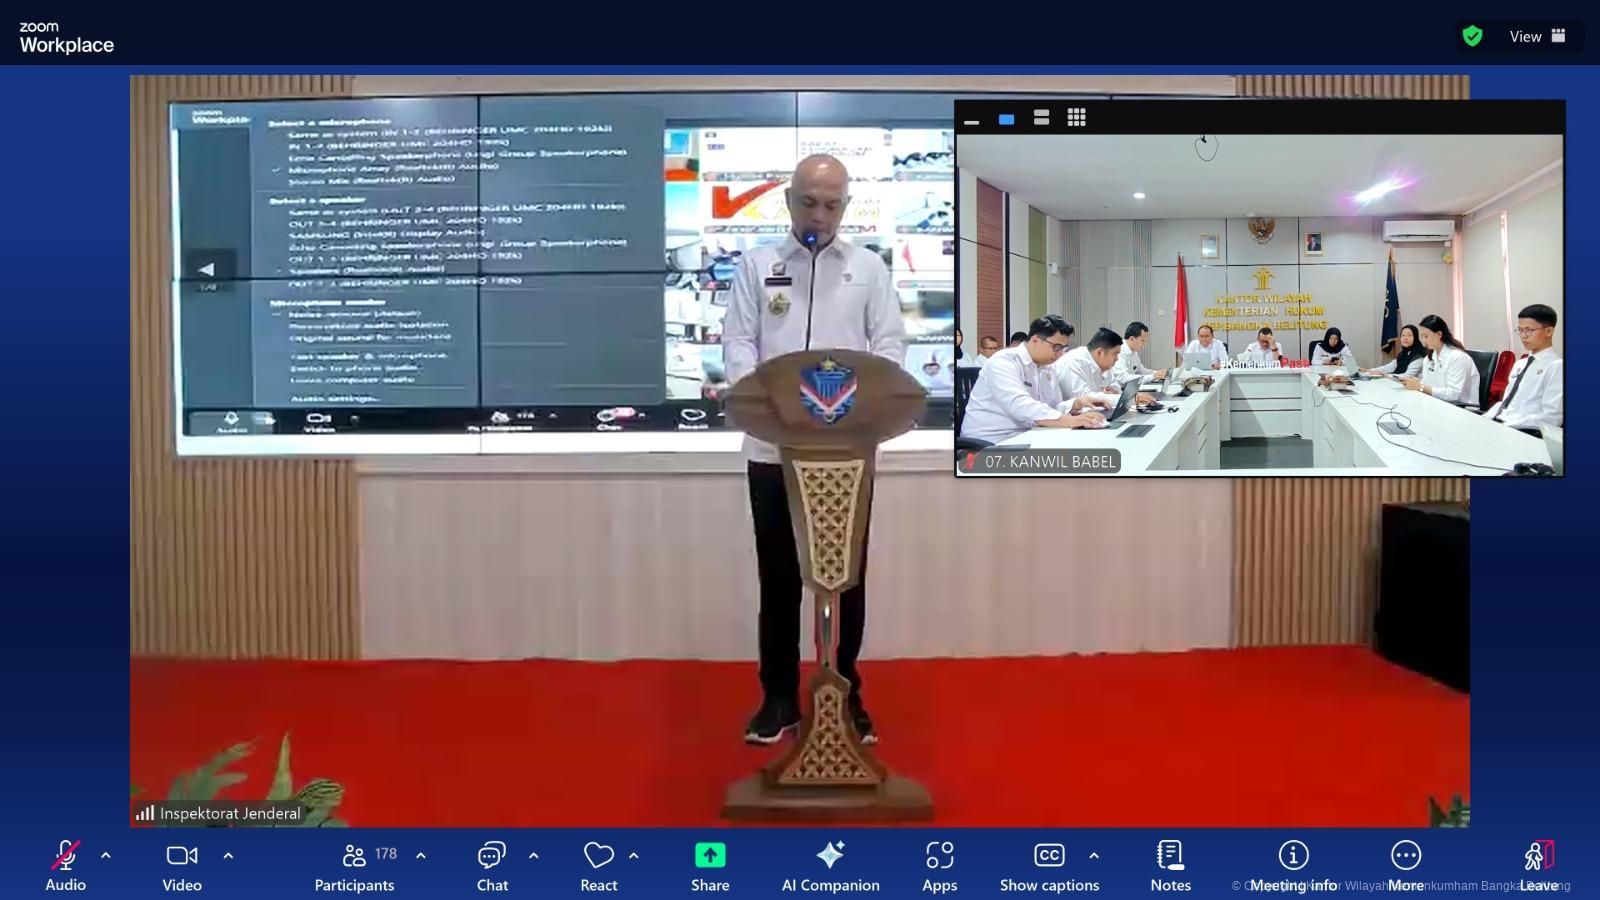This screenshot has height=900, width=1600.
Task: Expand the participants options chevron
Action: (x=421, y=856)
